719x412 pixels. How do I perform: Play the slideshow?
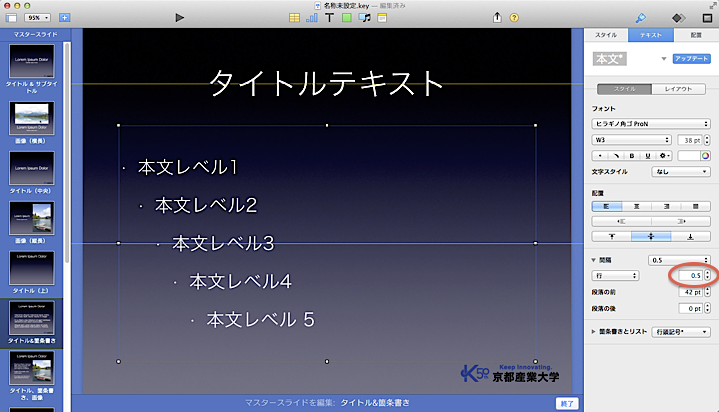[179, 18]
